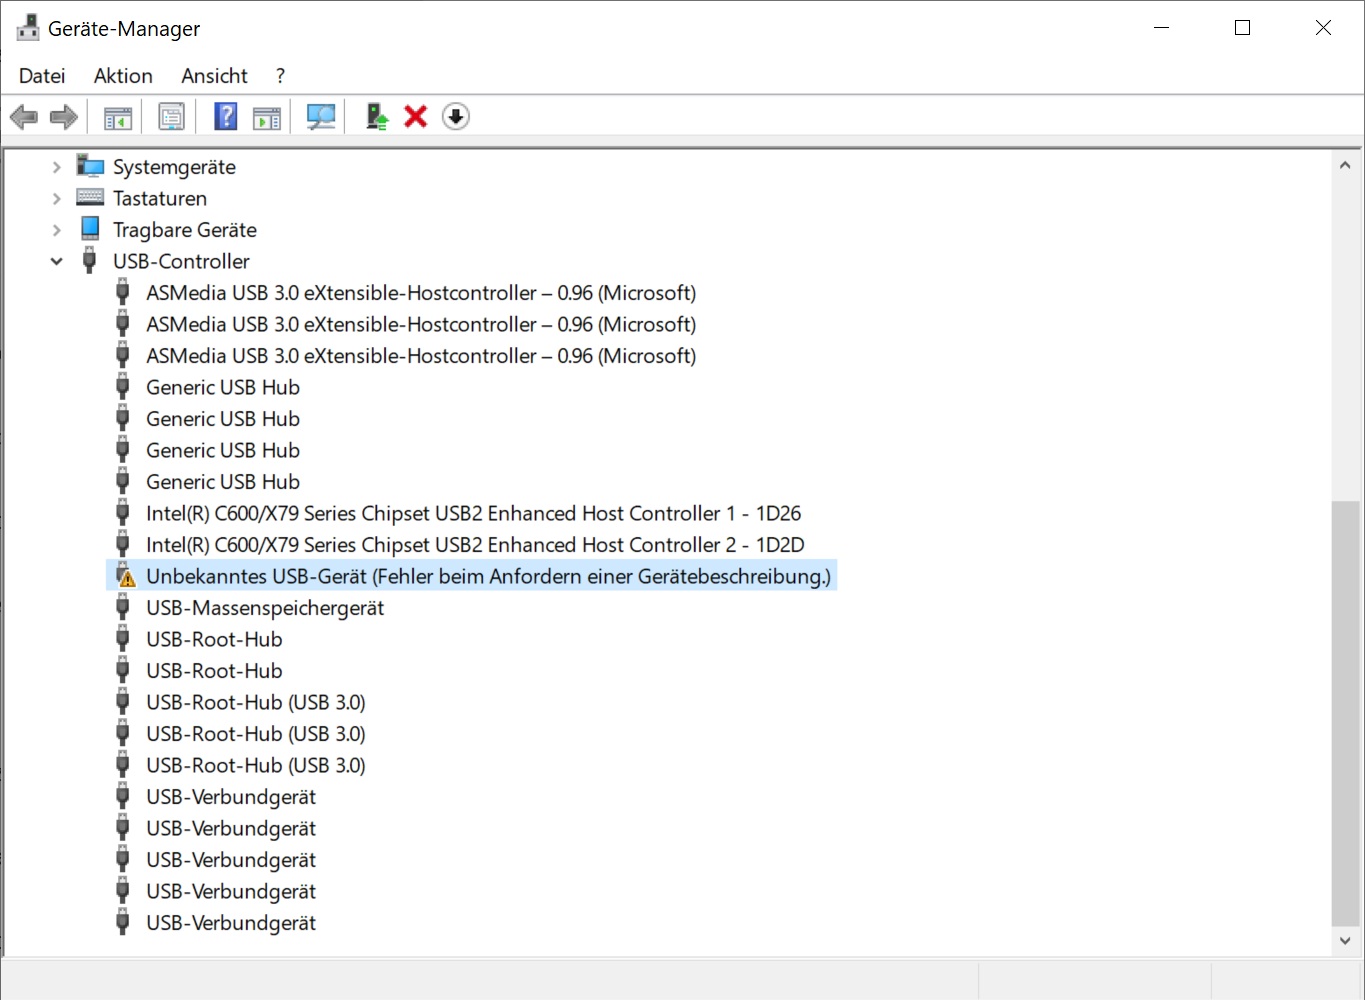Open the Ansicht menu
This screenshot has width=1365, height=1000.
point(214,76)
